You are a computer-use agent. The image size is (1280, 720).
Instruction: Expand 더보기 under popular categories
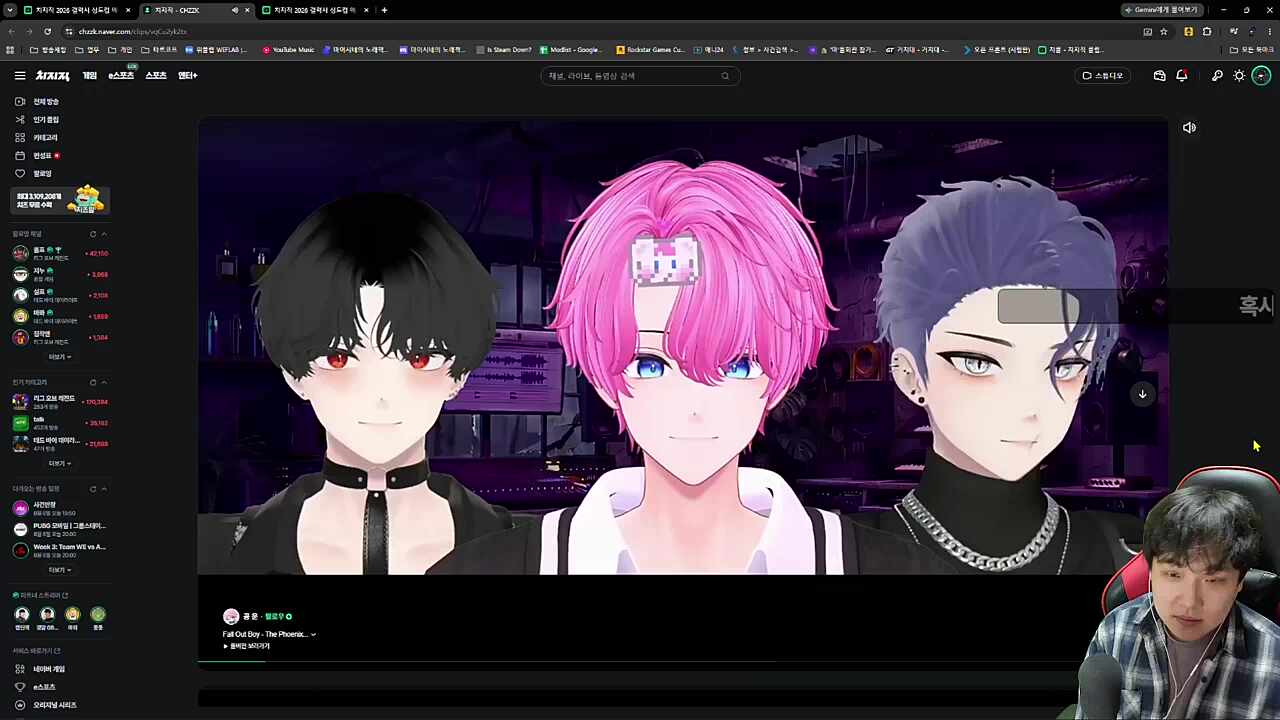[60, 463]
